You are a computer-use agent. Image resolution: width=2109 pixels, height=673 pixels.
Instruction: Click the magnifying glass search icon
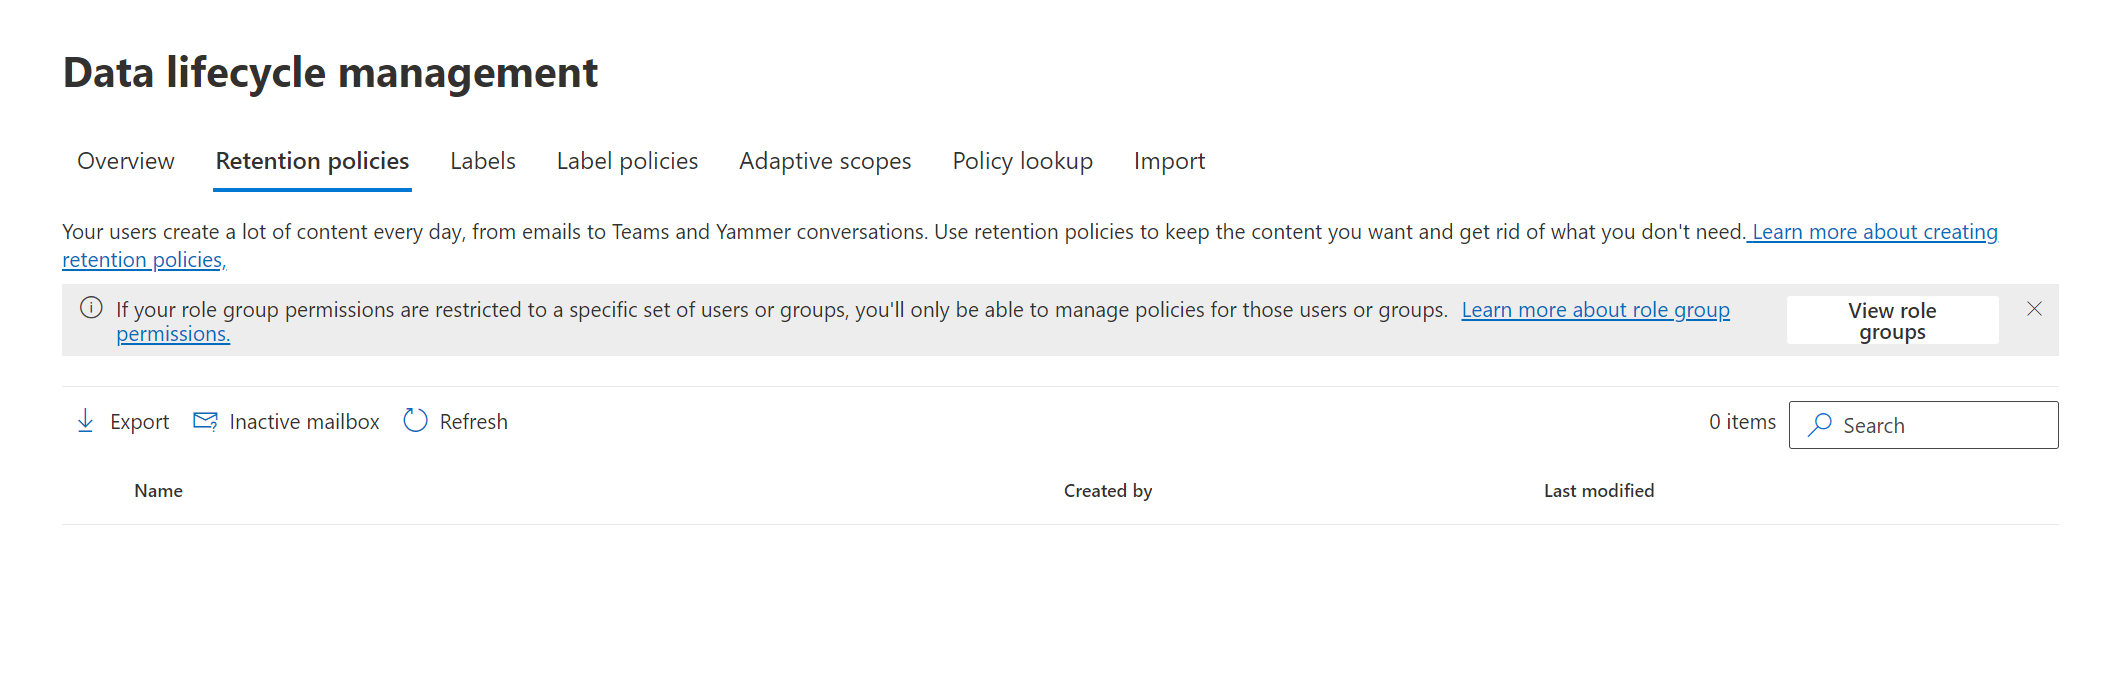pyautogui.click(x=1820, y=425)
